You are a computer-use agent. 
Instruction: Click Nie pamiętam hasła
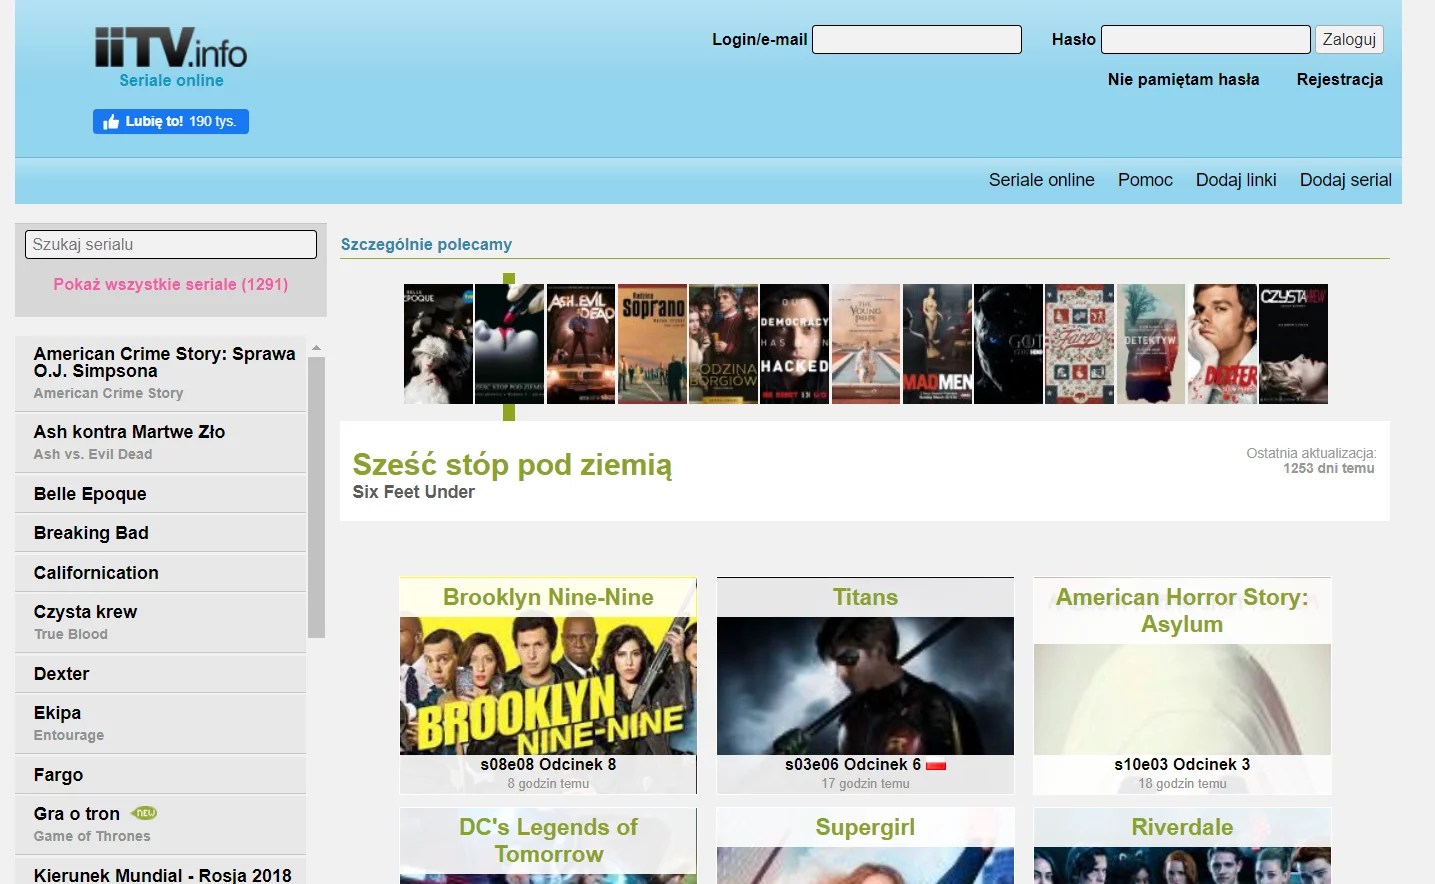(1183, 79)
